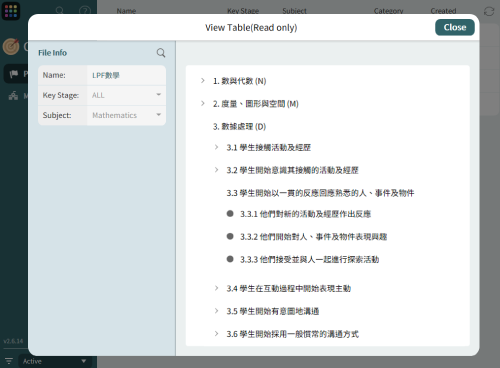Click the target logo icon in sidebar
The height and width of the screenshot is (368, 500).
point(11,46)
